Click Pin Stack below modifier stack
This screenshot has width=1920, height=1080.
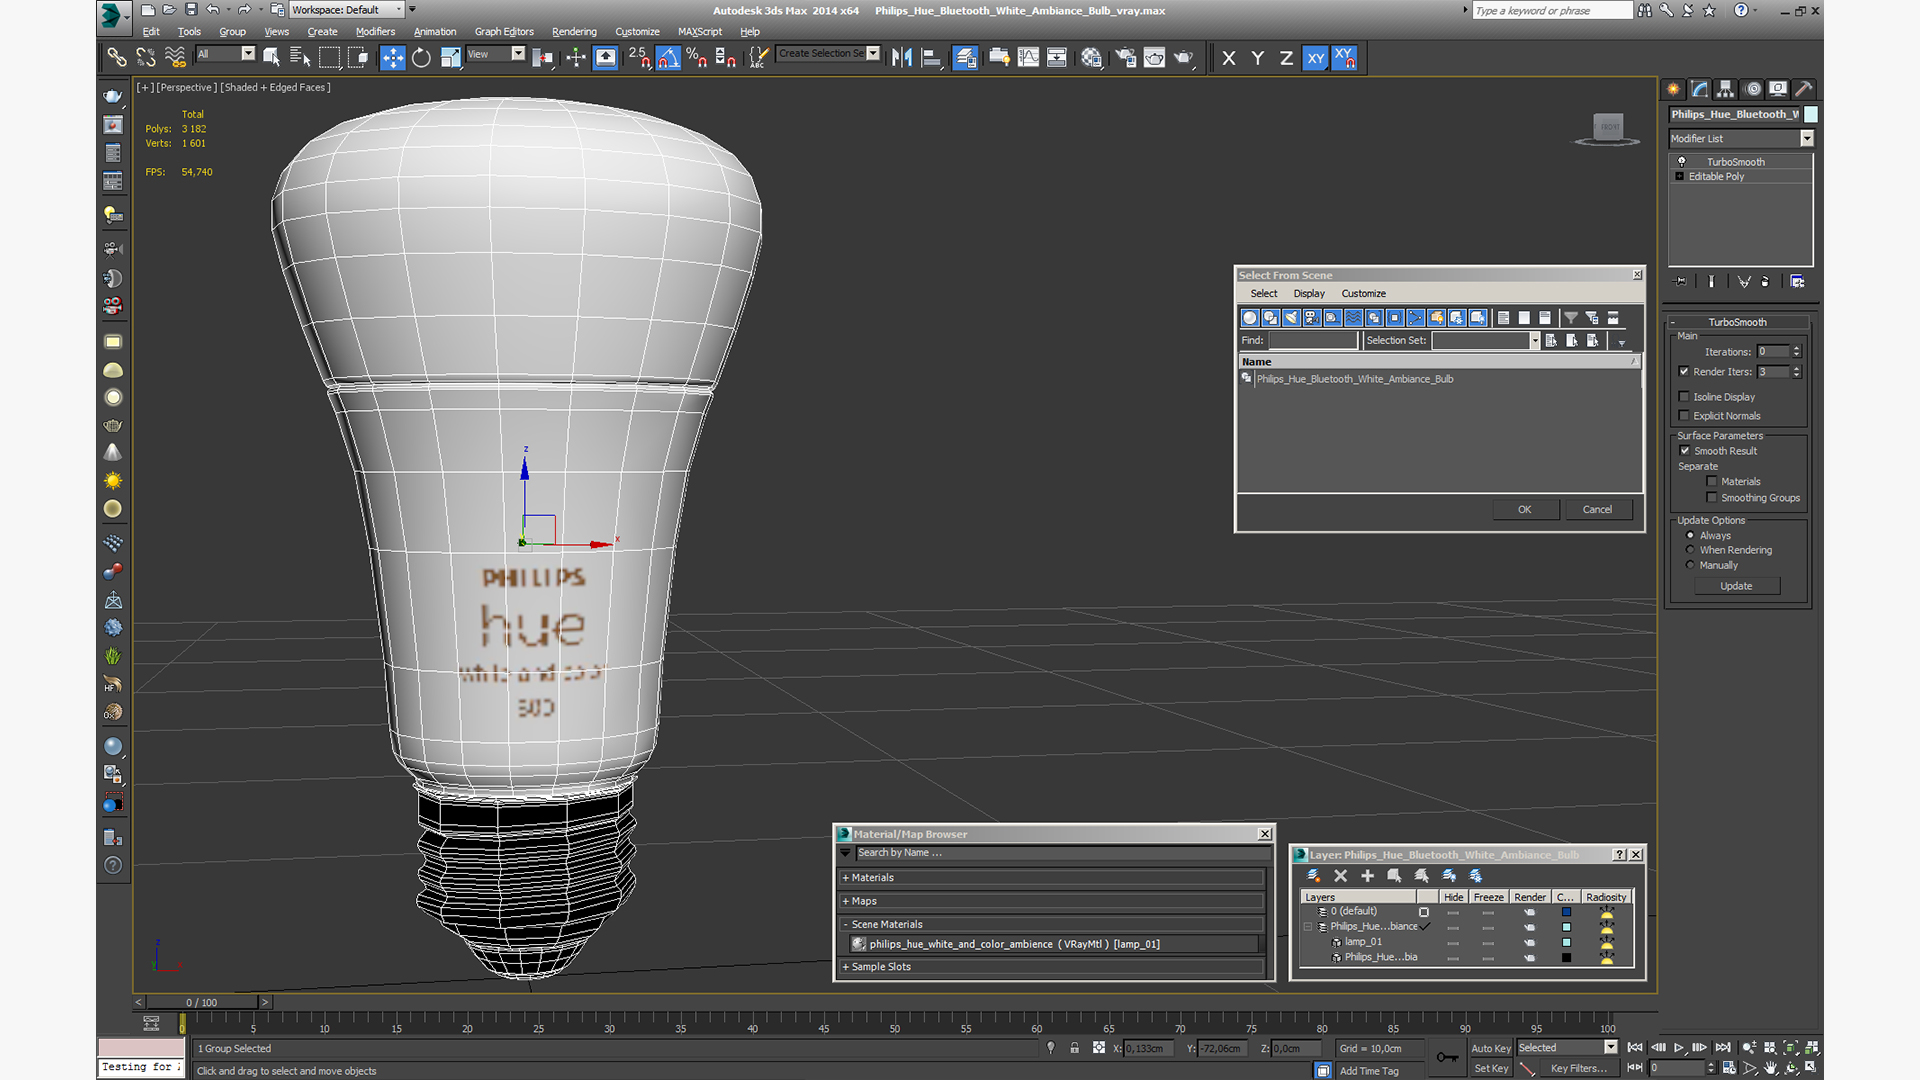tap(1681, 282)
